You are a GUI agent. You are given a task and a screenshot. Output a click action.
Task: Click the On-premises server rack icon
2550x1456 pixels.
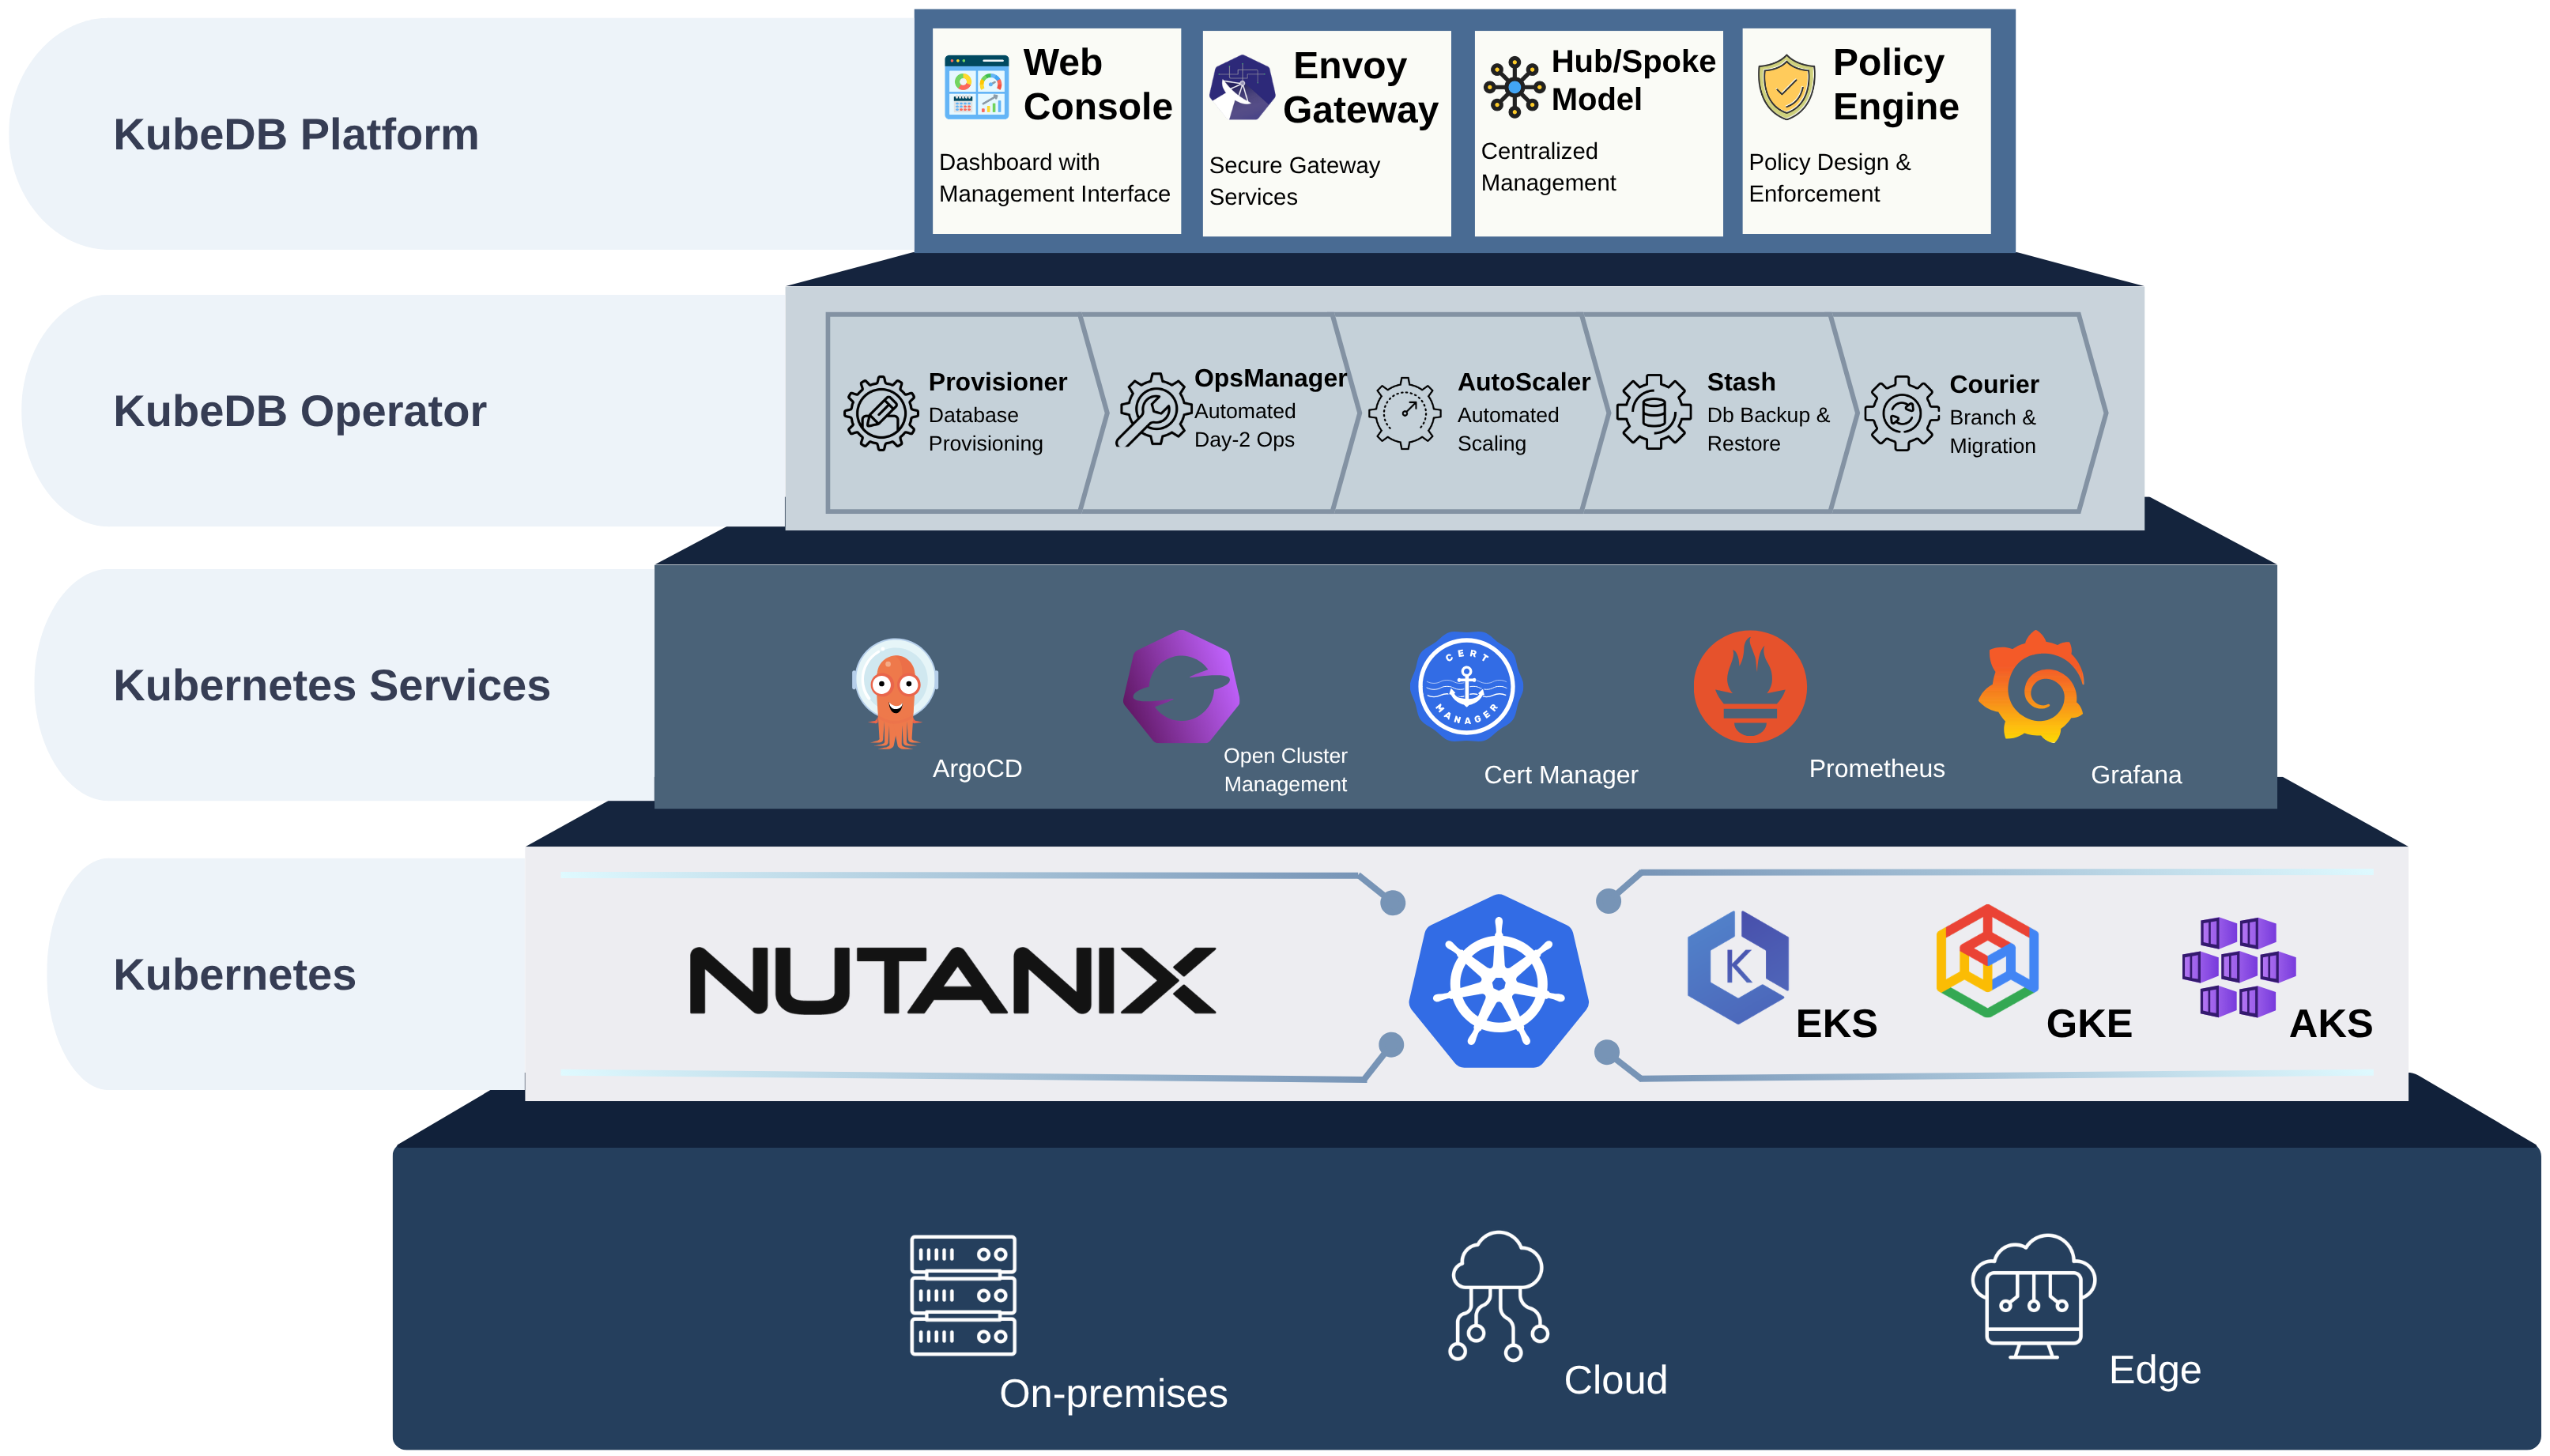pos(962,1295)
